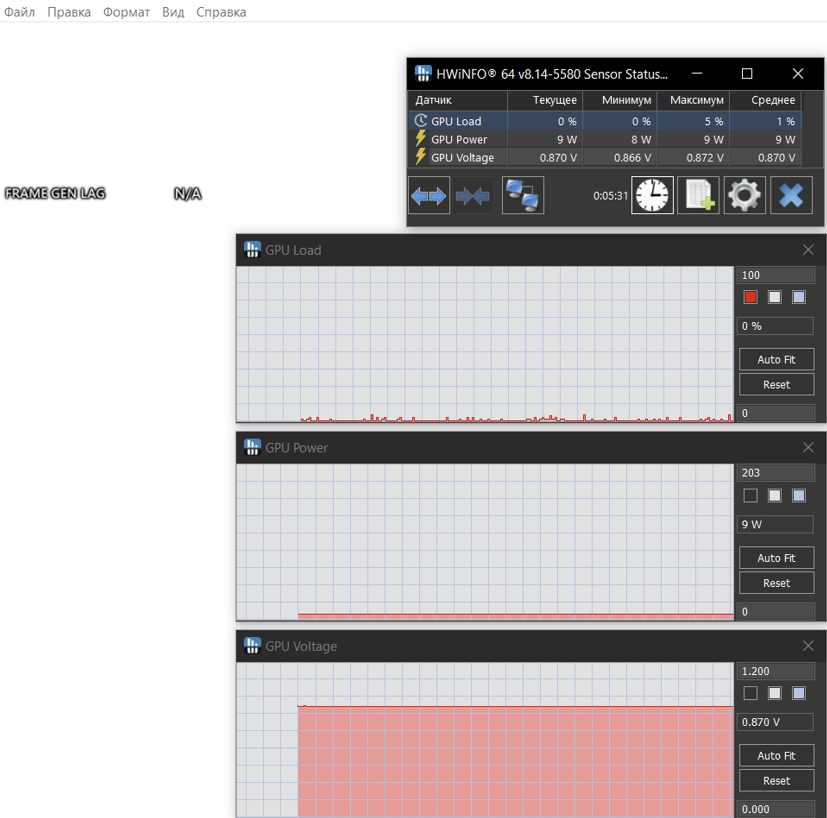The image size is (827, 818).
Task: Click the blue color swatch in GPU Power graph
Action: (799, 495)
